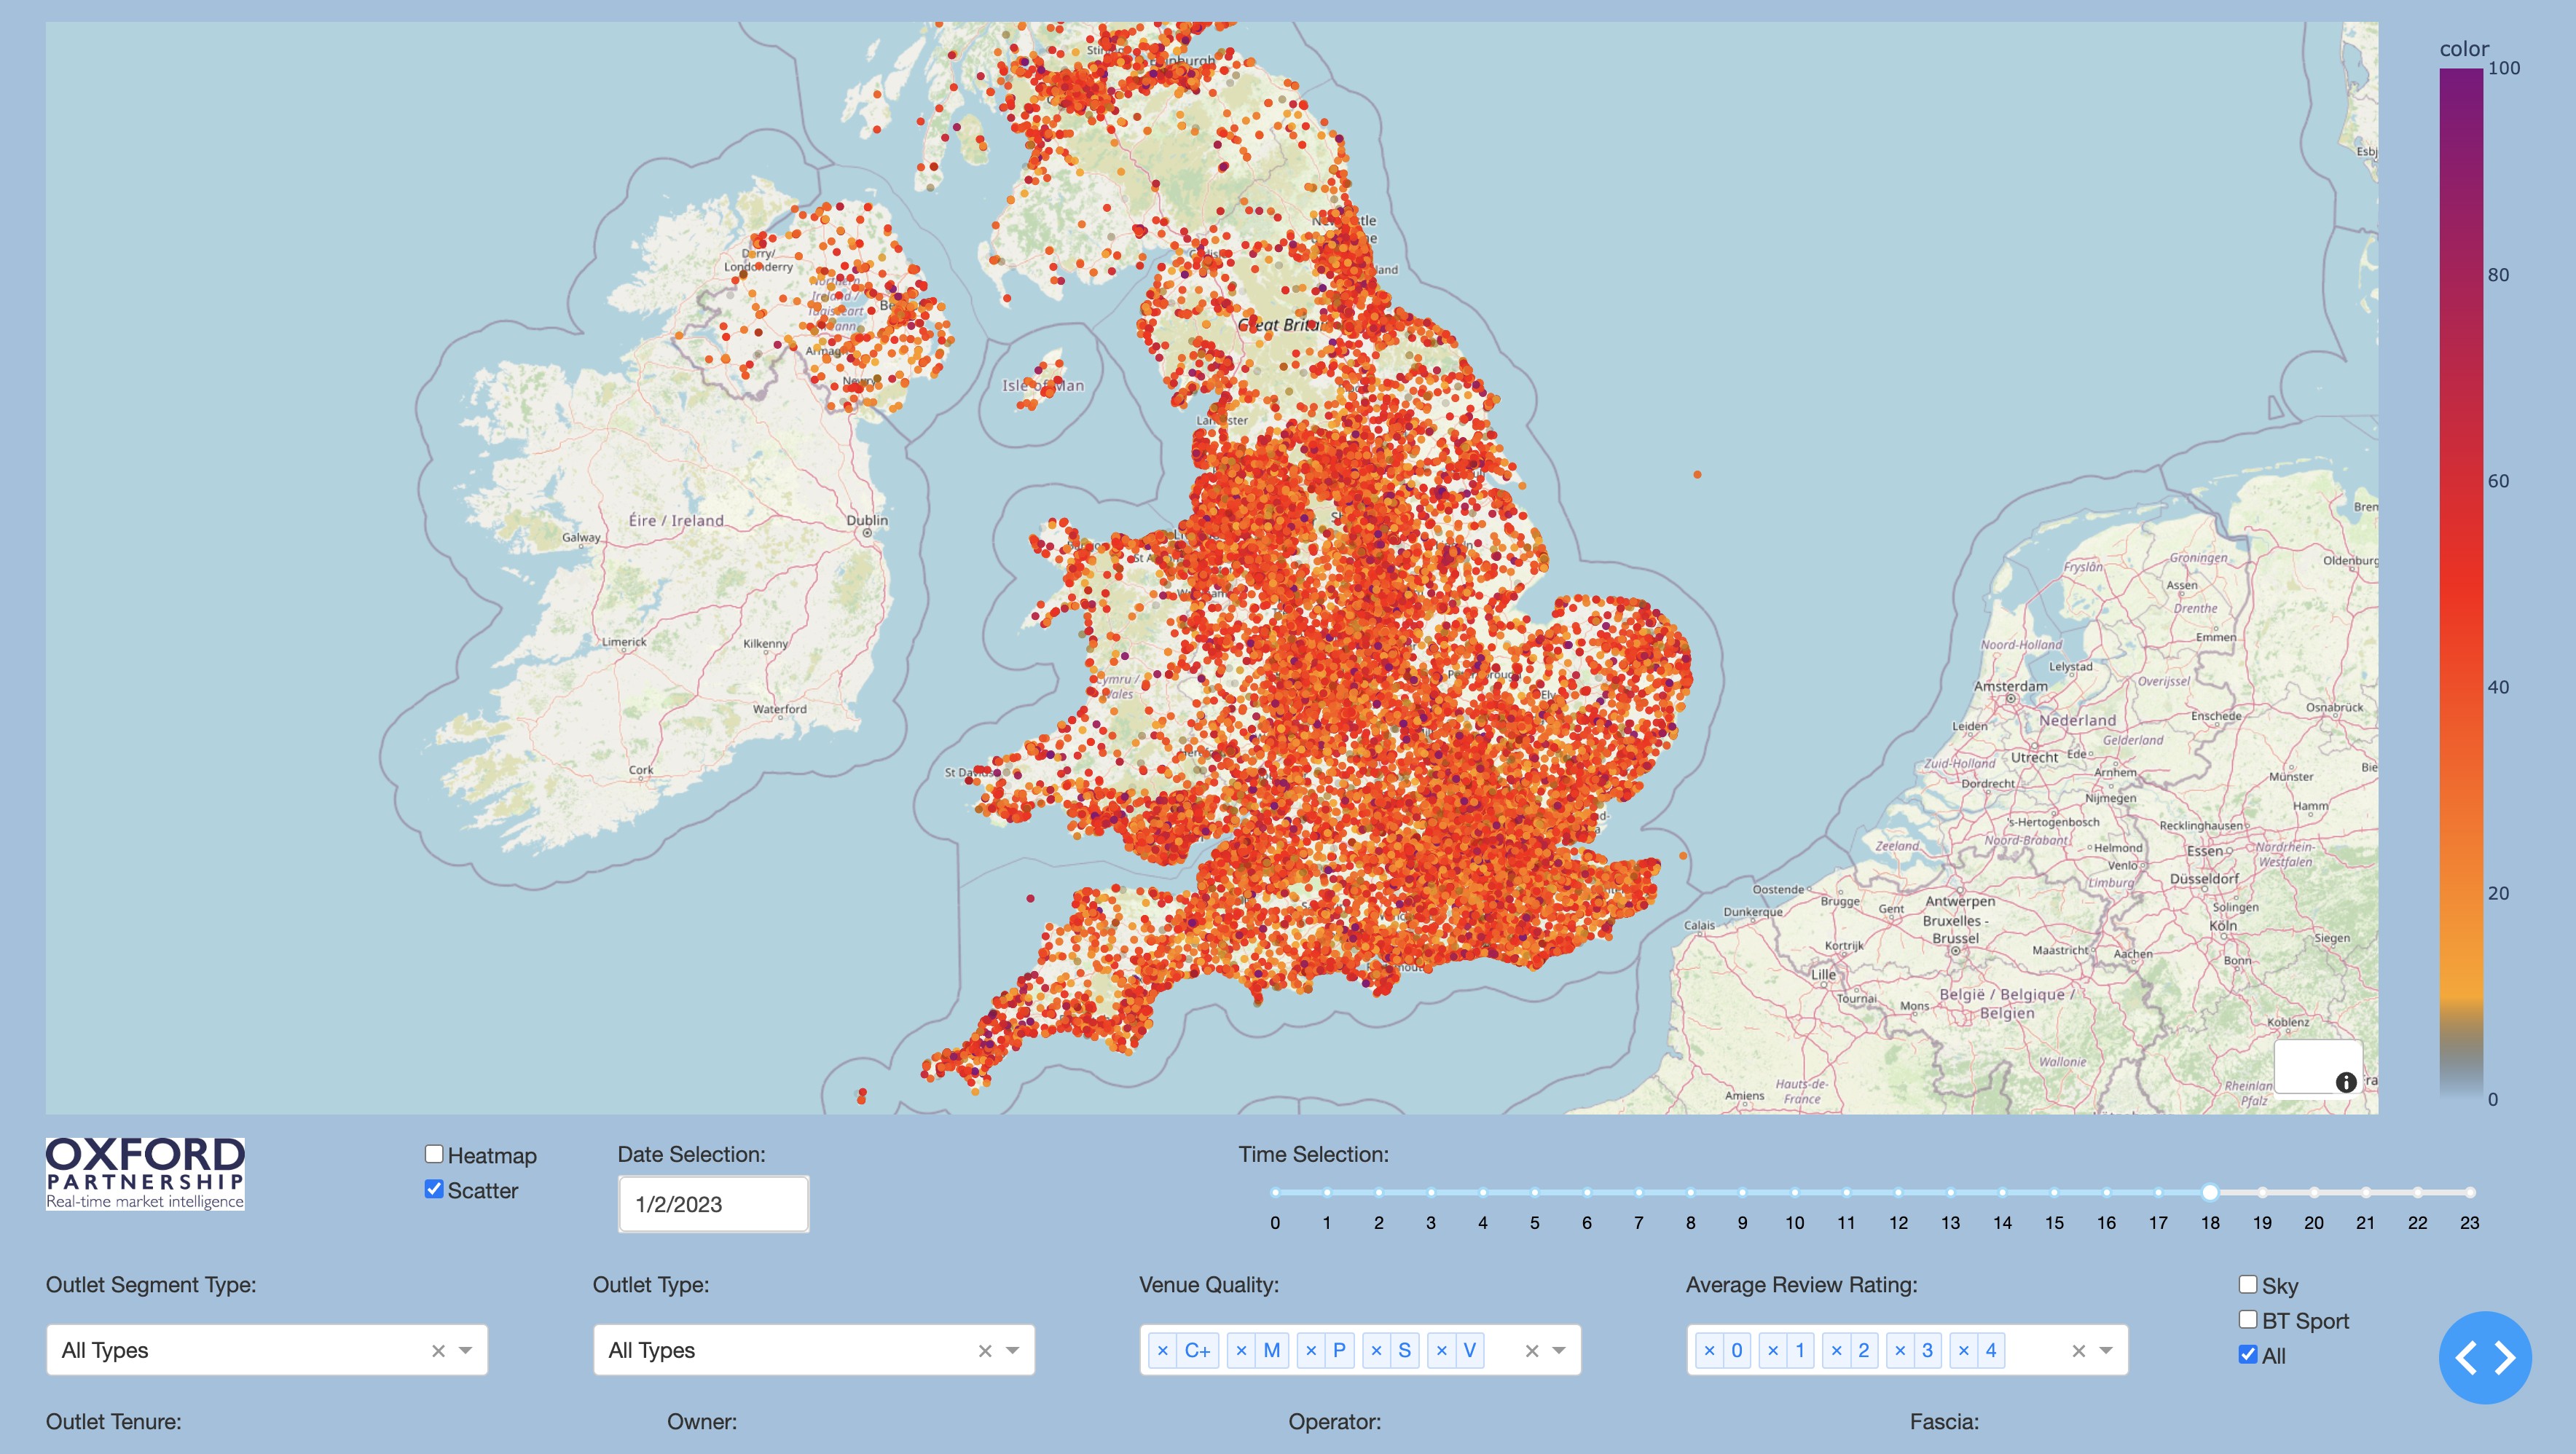Click hour 20 mark on time slider
The height and width of the screenshot is (1454, 2576).
(x=2314, y=1192)
